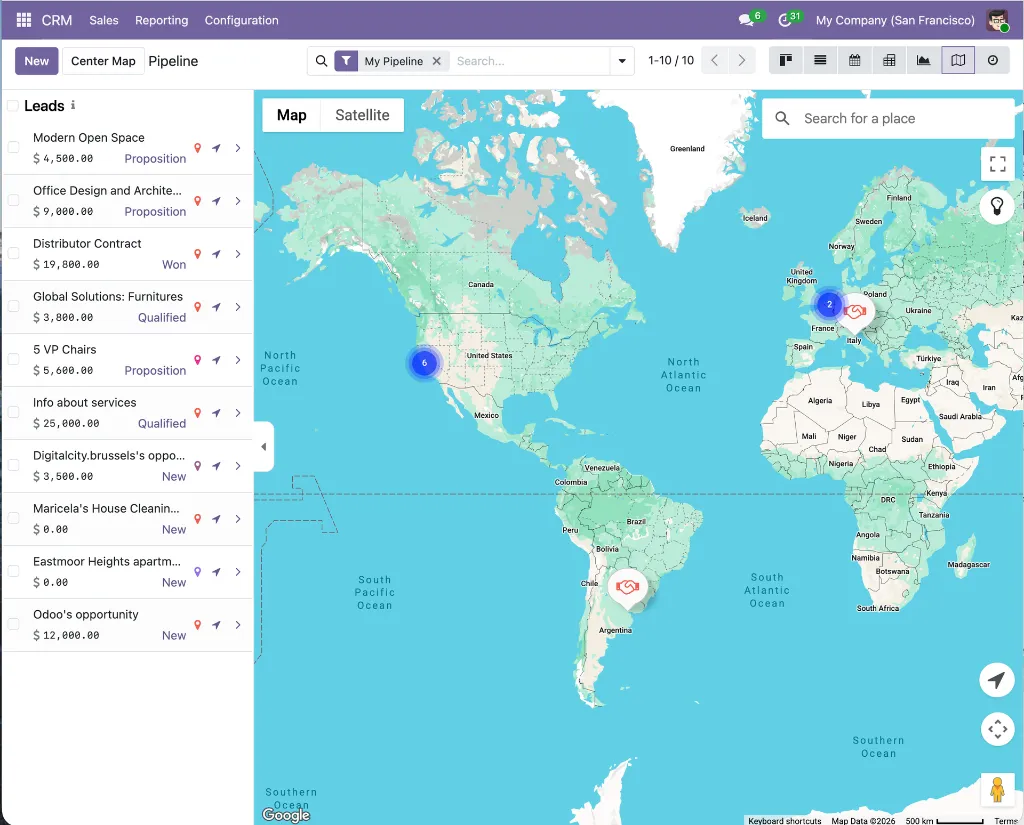Navigate to Distributor Contract with arrow icon
1024x825 pixels.
(216, 254)
